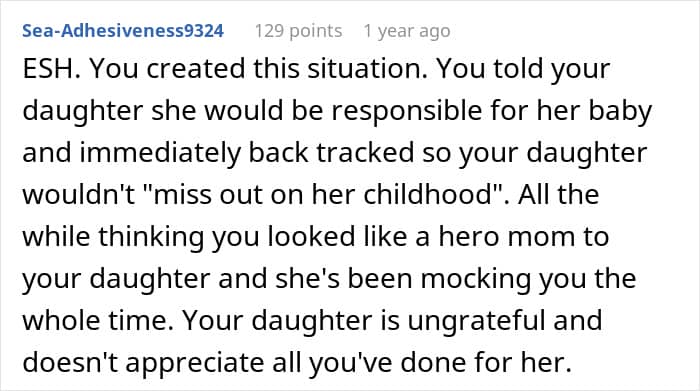Click the quoted phrase "miss out on her childhood"

326,195
